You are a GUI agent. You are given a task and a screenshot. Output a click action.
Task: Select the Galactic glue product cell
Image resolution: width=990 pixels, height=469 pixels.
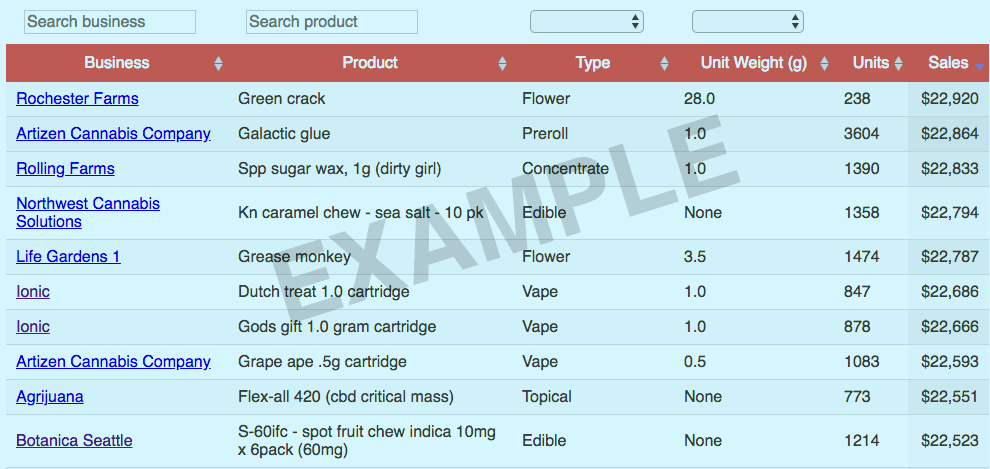tap(284, 134)
